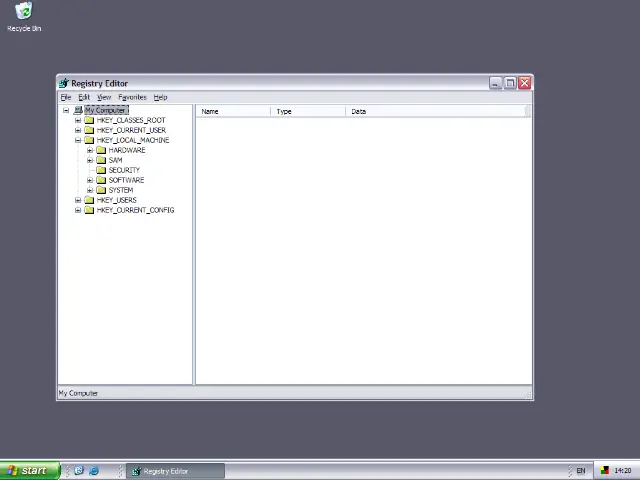Click the taskbar clock showing 14:20
The image size is (640, 480).
click(622, 471)
